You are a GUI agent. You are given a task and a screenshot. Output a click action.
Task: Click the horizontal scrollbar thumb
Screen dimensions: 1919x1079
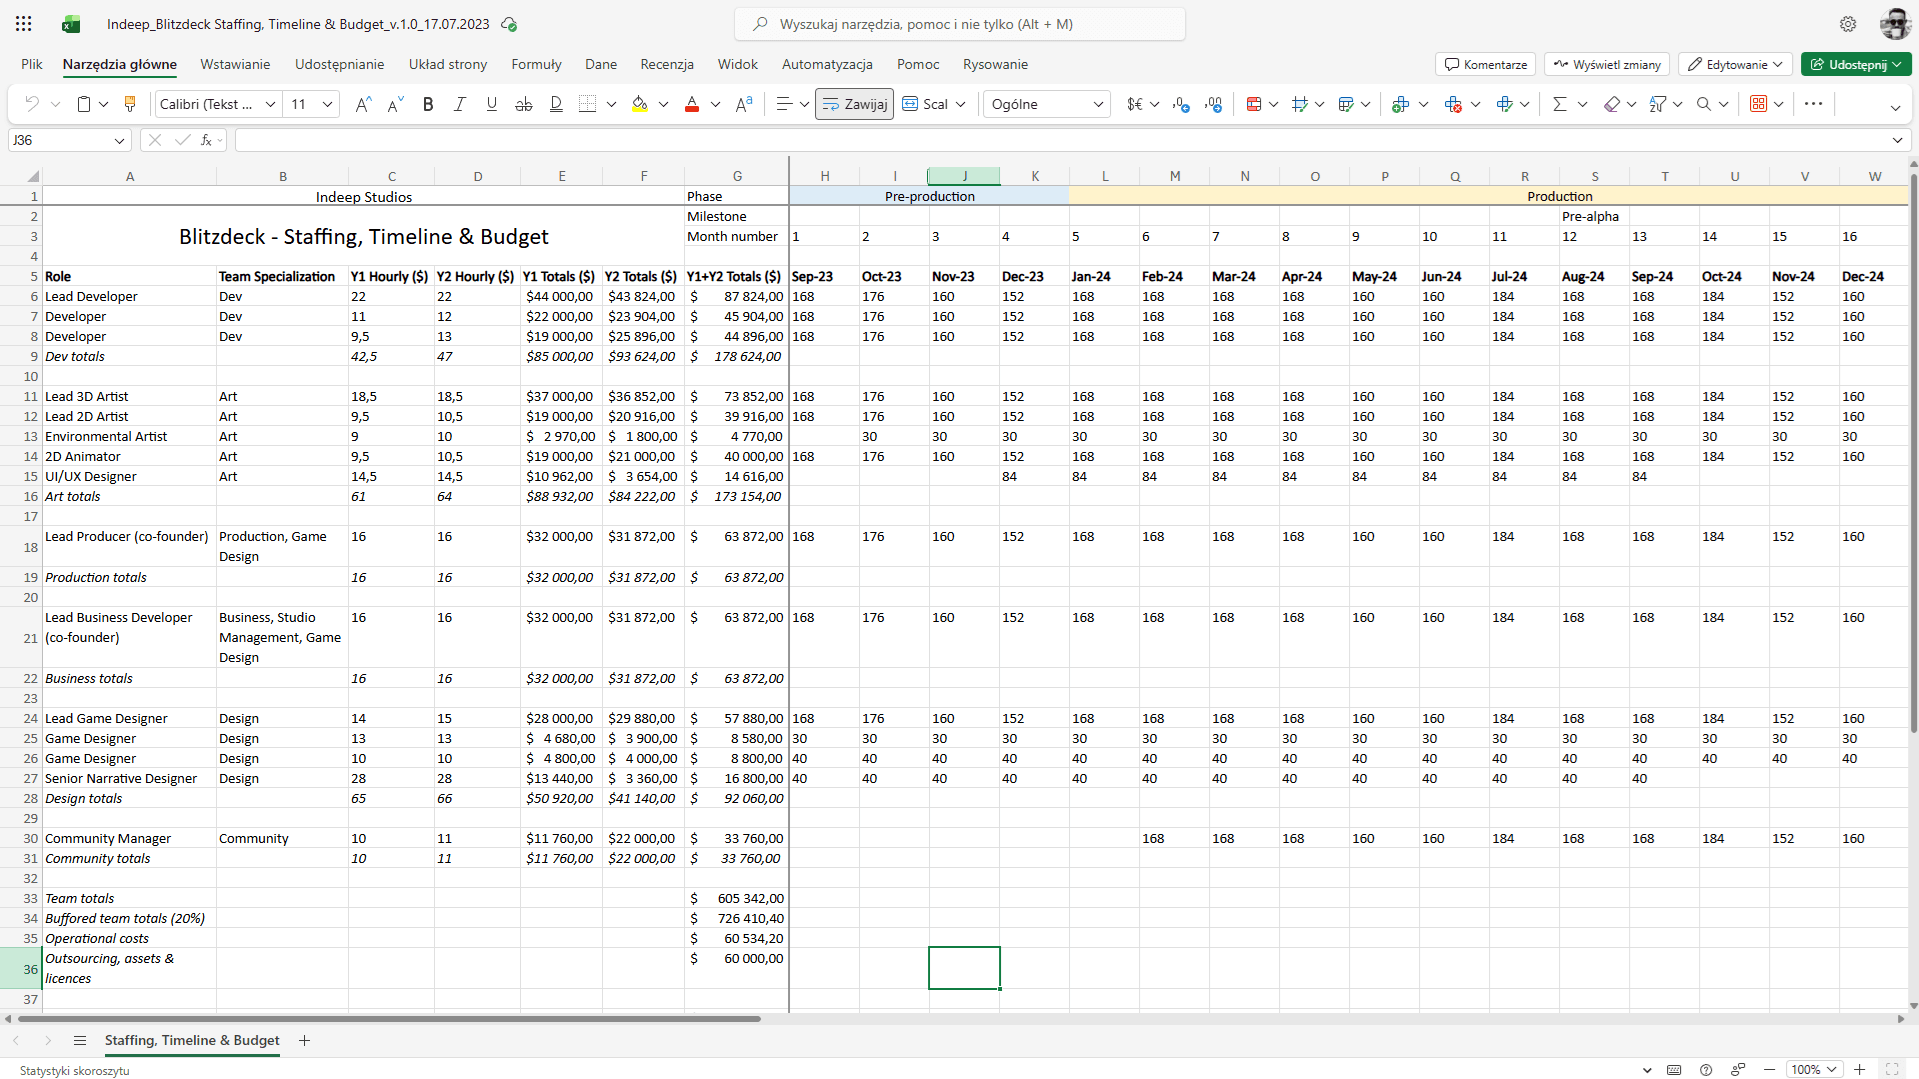[389, 1019]
